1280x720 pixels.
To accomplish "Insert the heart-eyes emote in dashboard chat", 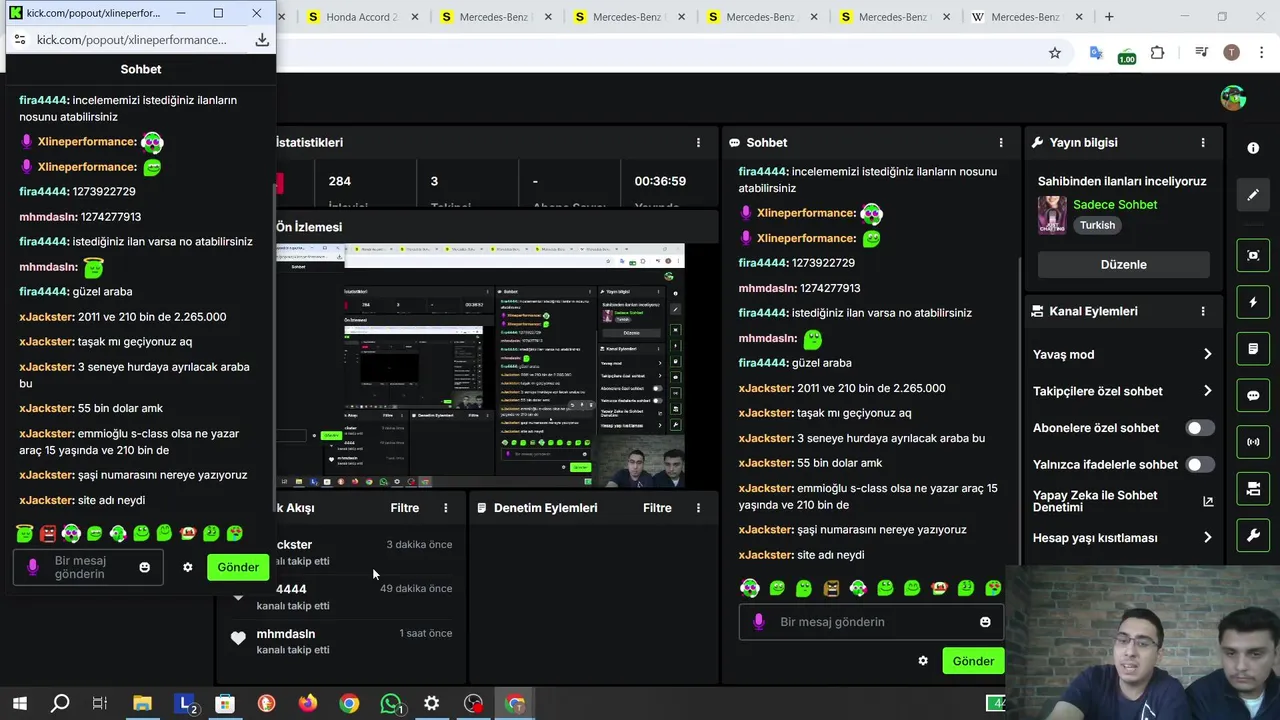I will coord(993,588).
